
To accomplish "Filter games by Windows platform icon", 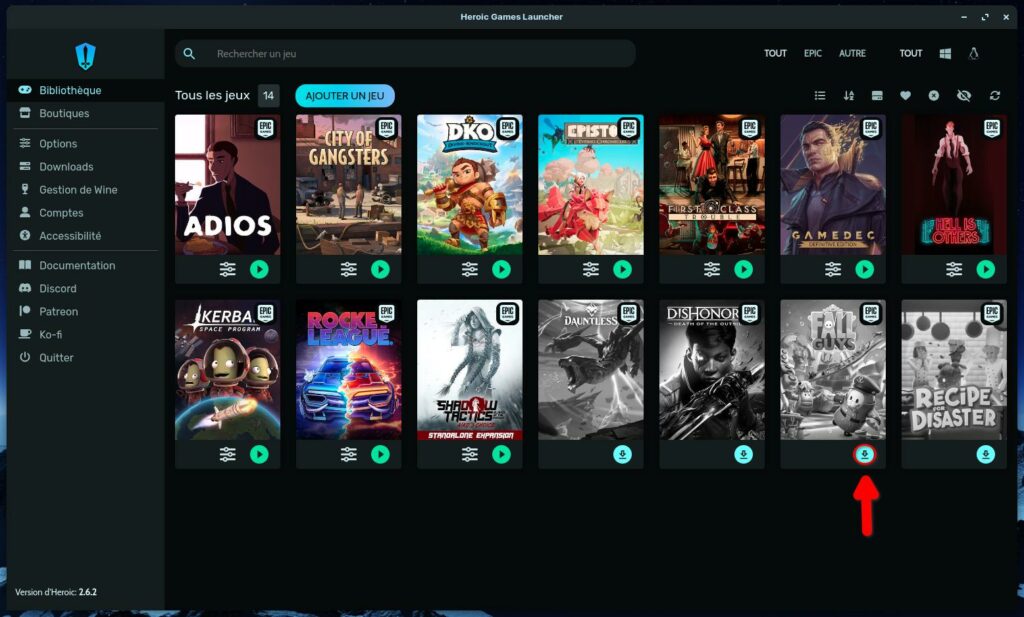I will [945, 54].
